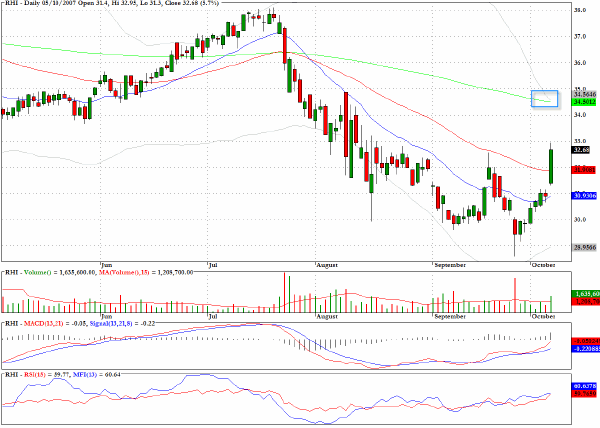Select the blue -0.22083 signal value tag
600x428 pixels.
pyautogui.click(x=585, y=349)
